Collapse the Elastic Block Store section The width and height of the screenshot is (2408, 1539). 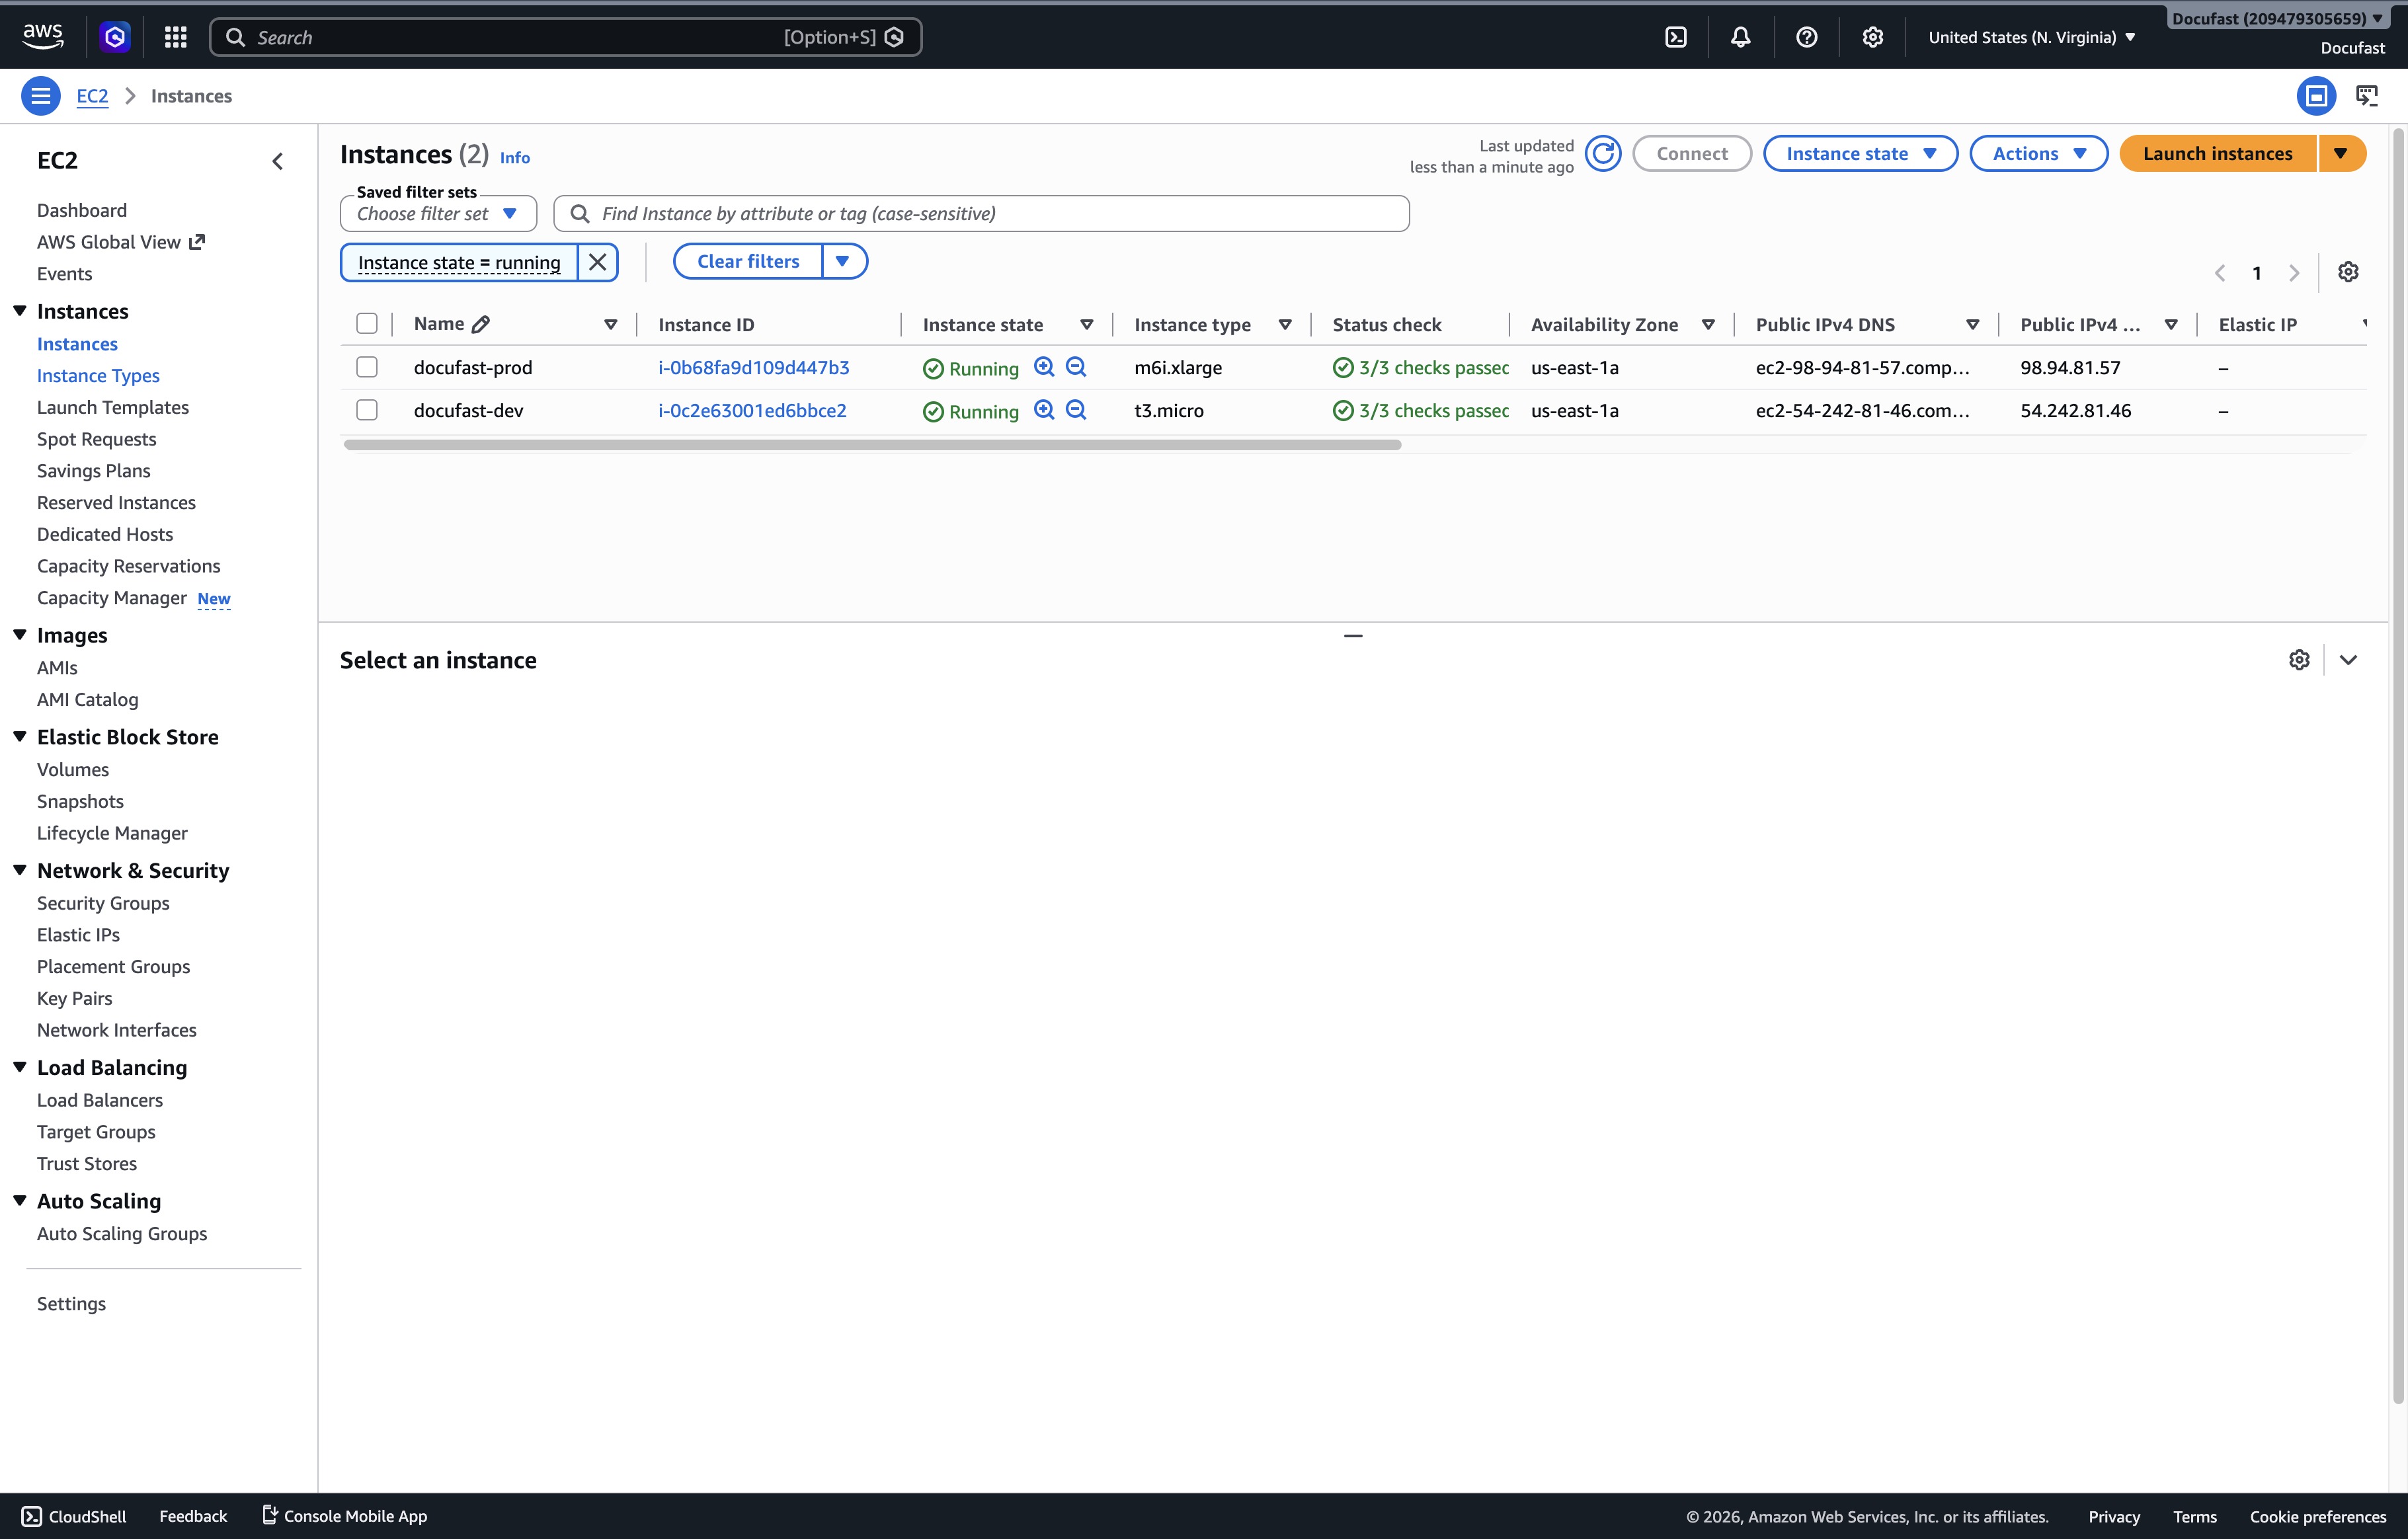(19, 737)
